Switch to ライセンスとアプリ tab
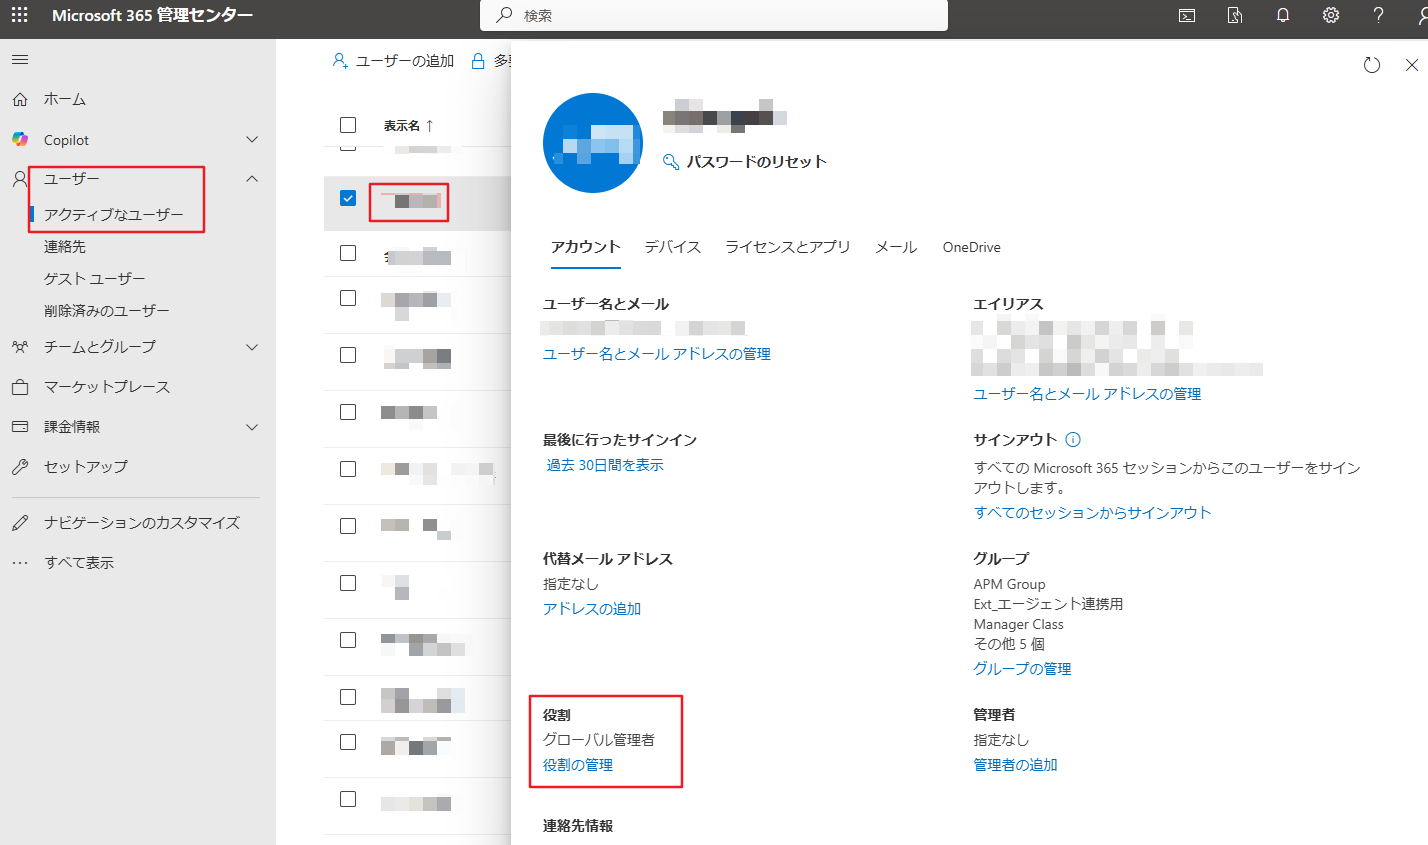This screenshot has width=1428, height=845. click(x=788, y=247)
